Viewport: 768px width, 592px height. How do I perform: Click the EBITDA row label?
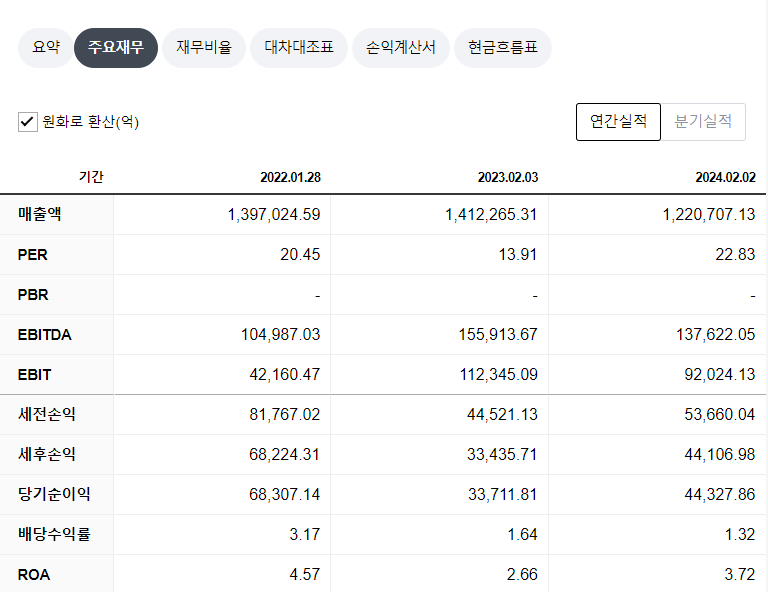[x=45, y=335]
